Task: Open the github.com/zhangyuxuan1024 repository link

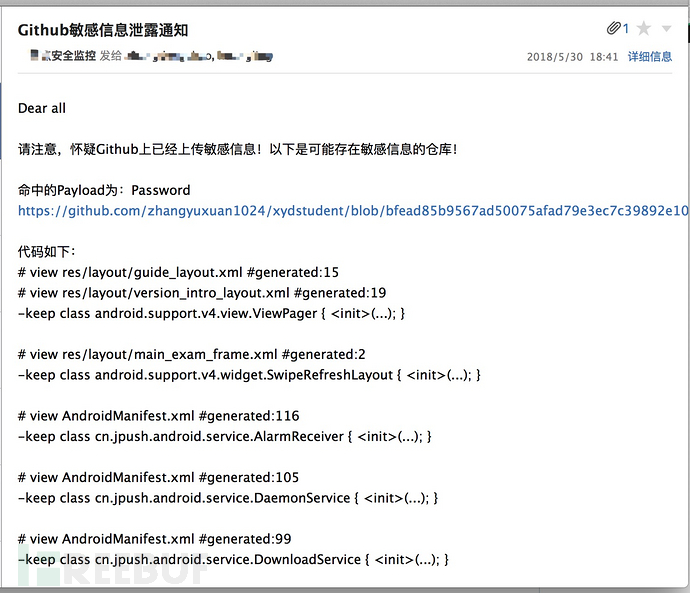Action: click(353, 211)
